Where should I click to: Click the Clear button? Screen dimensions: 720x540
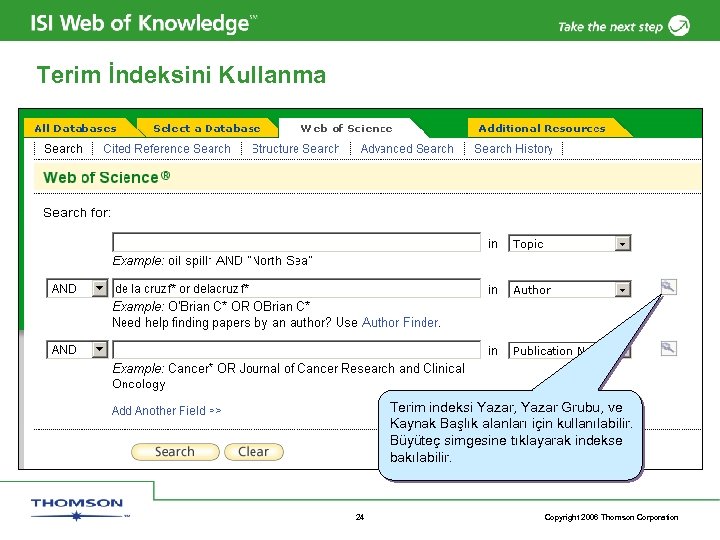pos(253,452)
